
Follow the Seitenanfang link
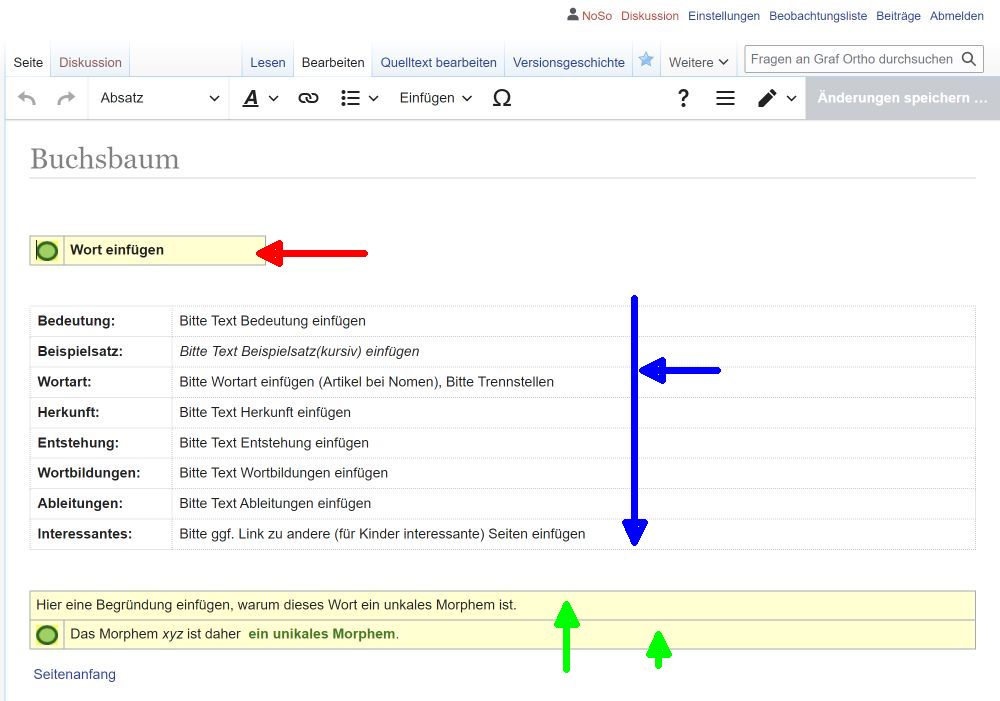[75, 674]
